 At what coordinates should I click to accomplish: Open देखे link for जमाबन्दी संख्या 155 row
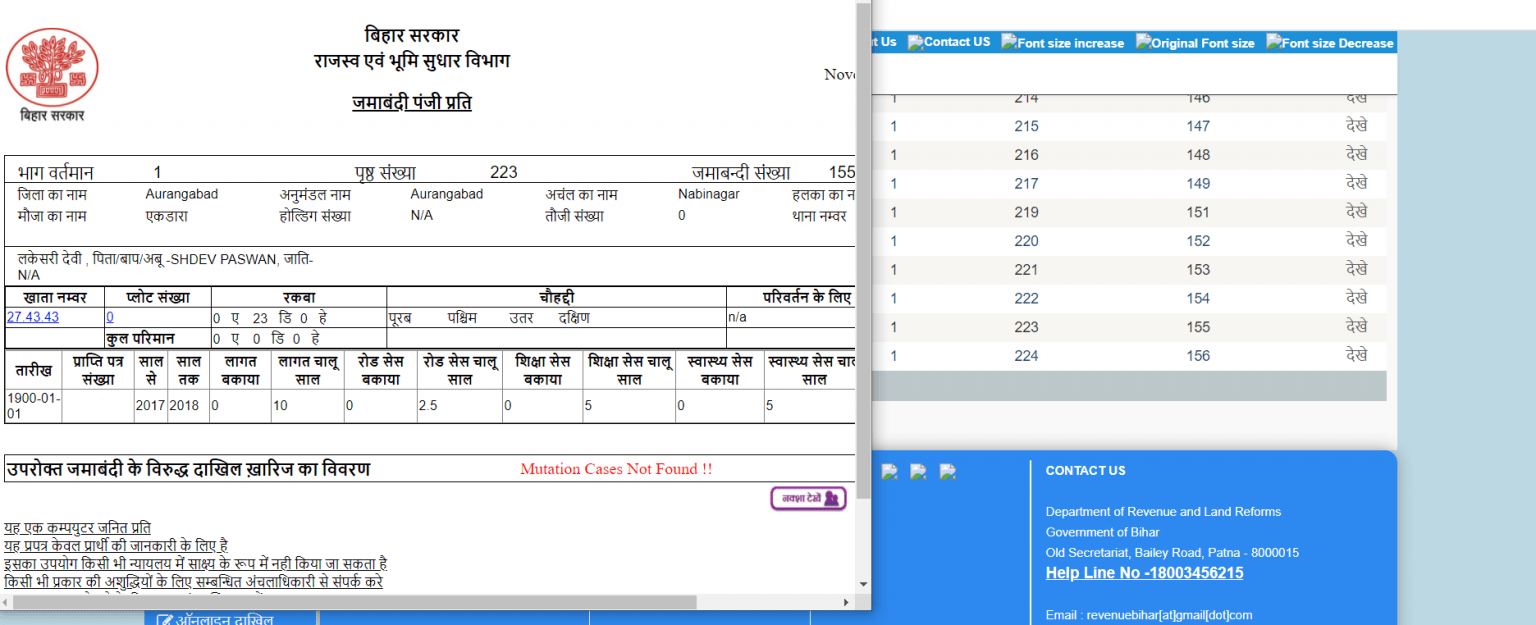(x=1357, y=326)
